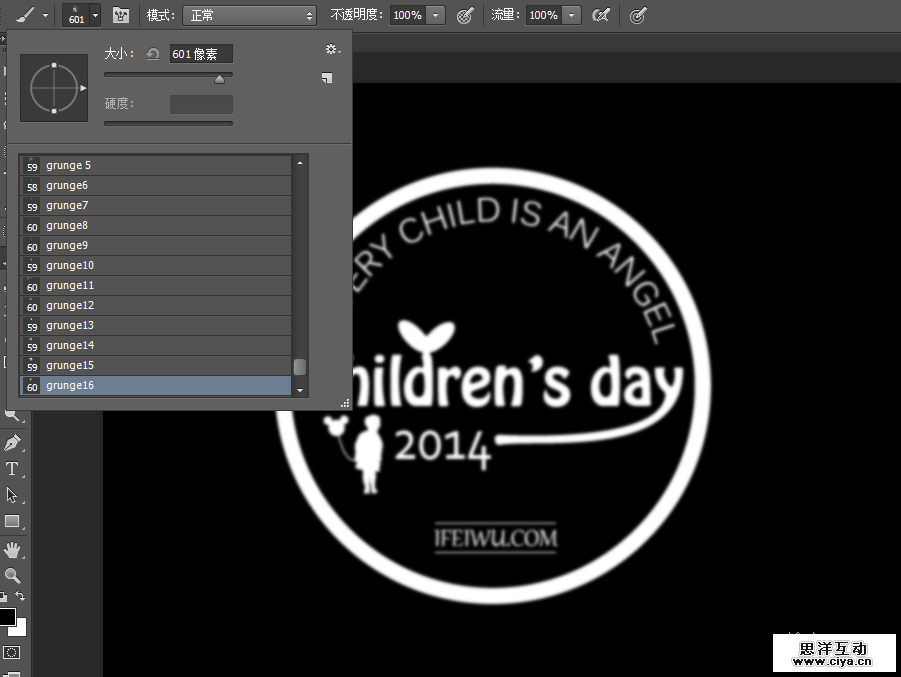Swap foreground and background colors

click(x=20, y=597)
